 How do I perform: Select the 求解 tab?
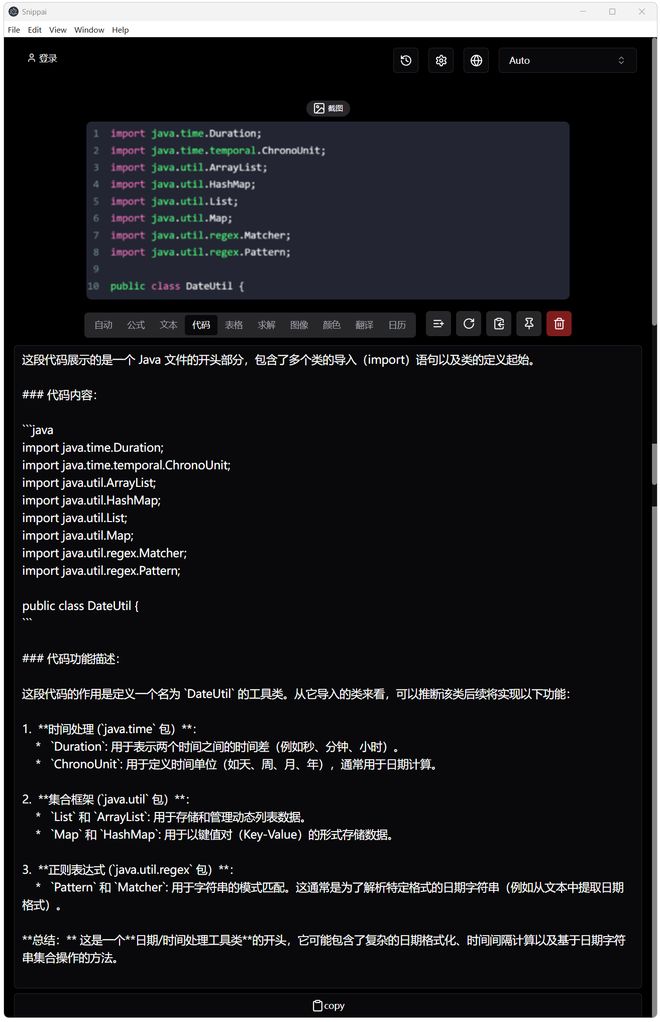click(266, 325)
